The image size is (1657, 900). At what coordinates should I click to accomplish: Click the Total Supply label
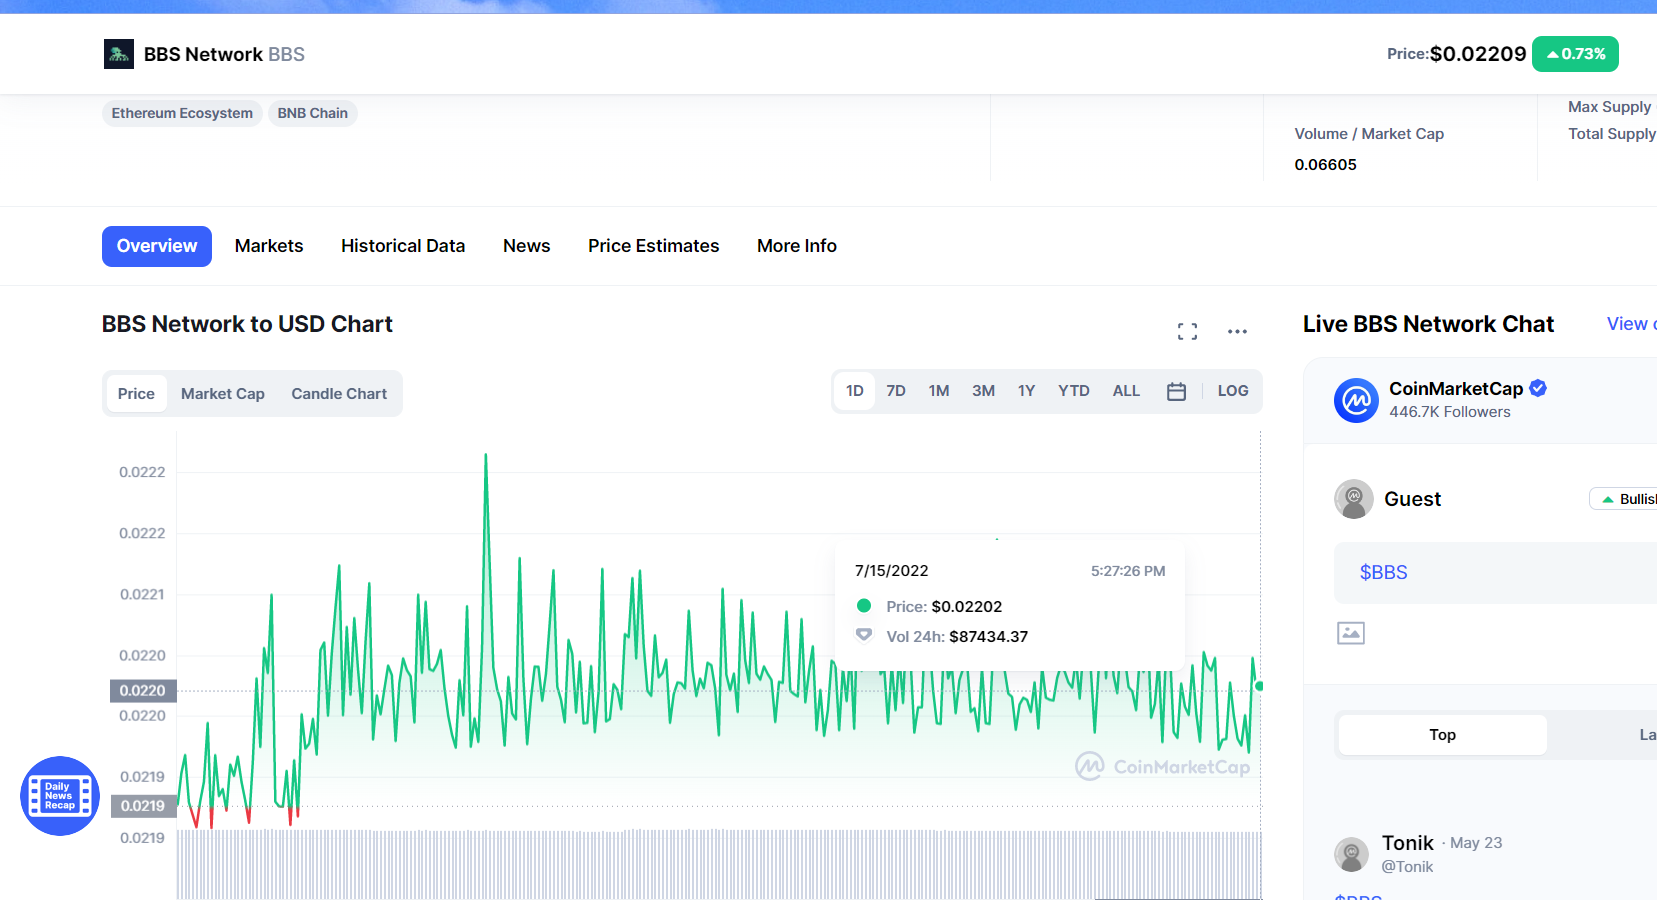(1612, 134)
